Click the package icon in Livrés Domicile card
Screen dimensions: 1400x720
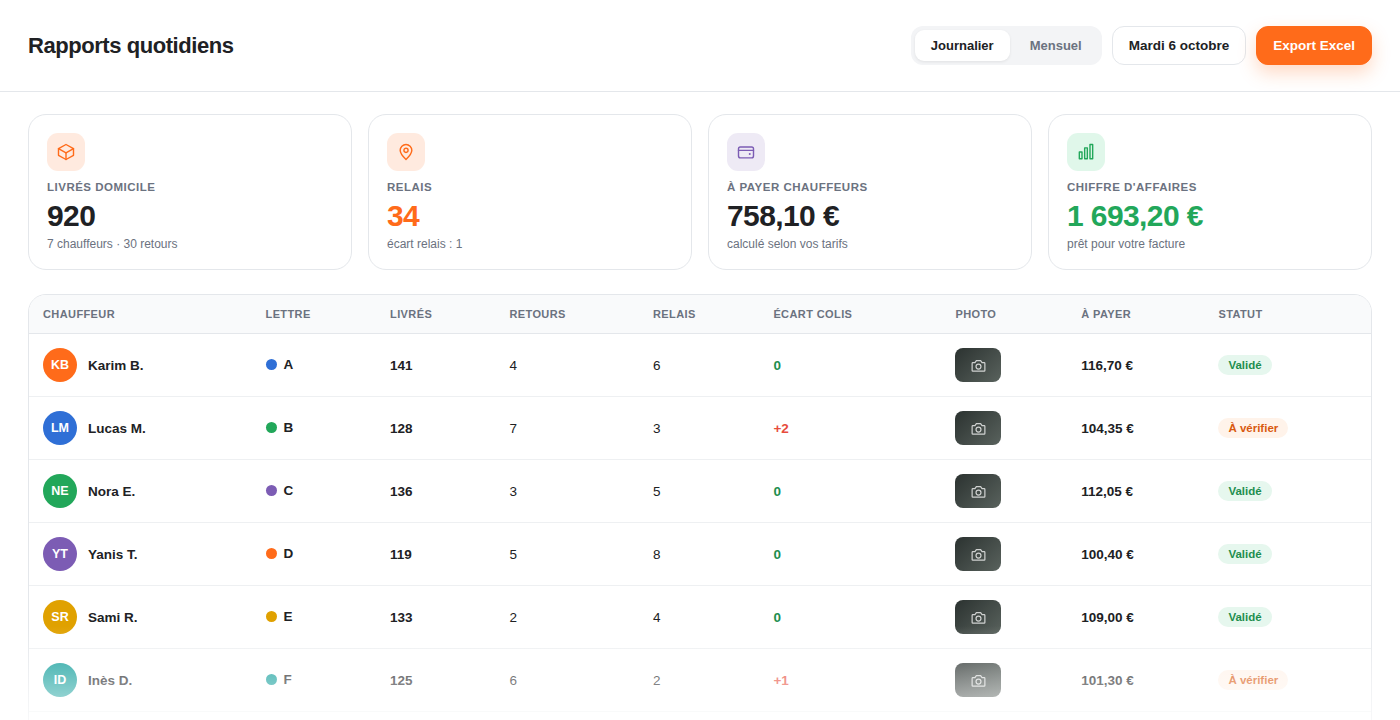click(x=66, y=152)
